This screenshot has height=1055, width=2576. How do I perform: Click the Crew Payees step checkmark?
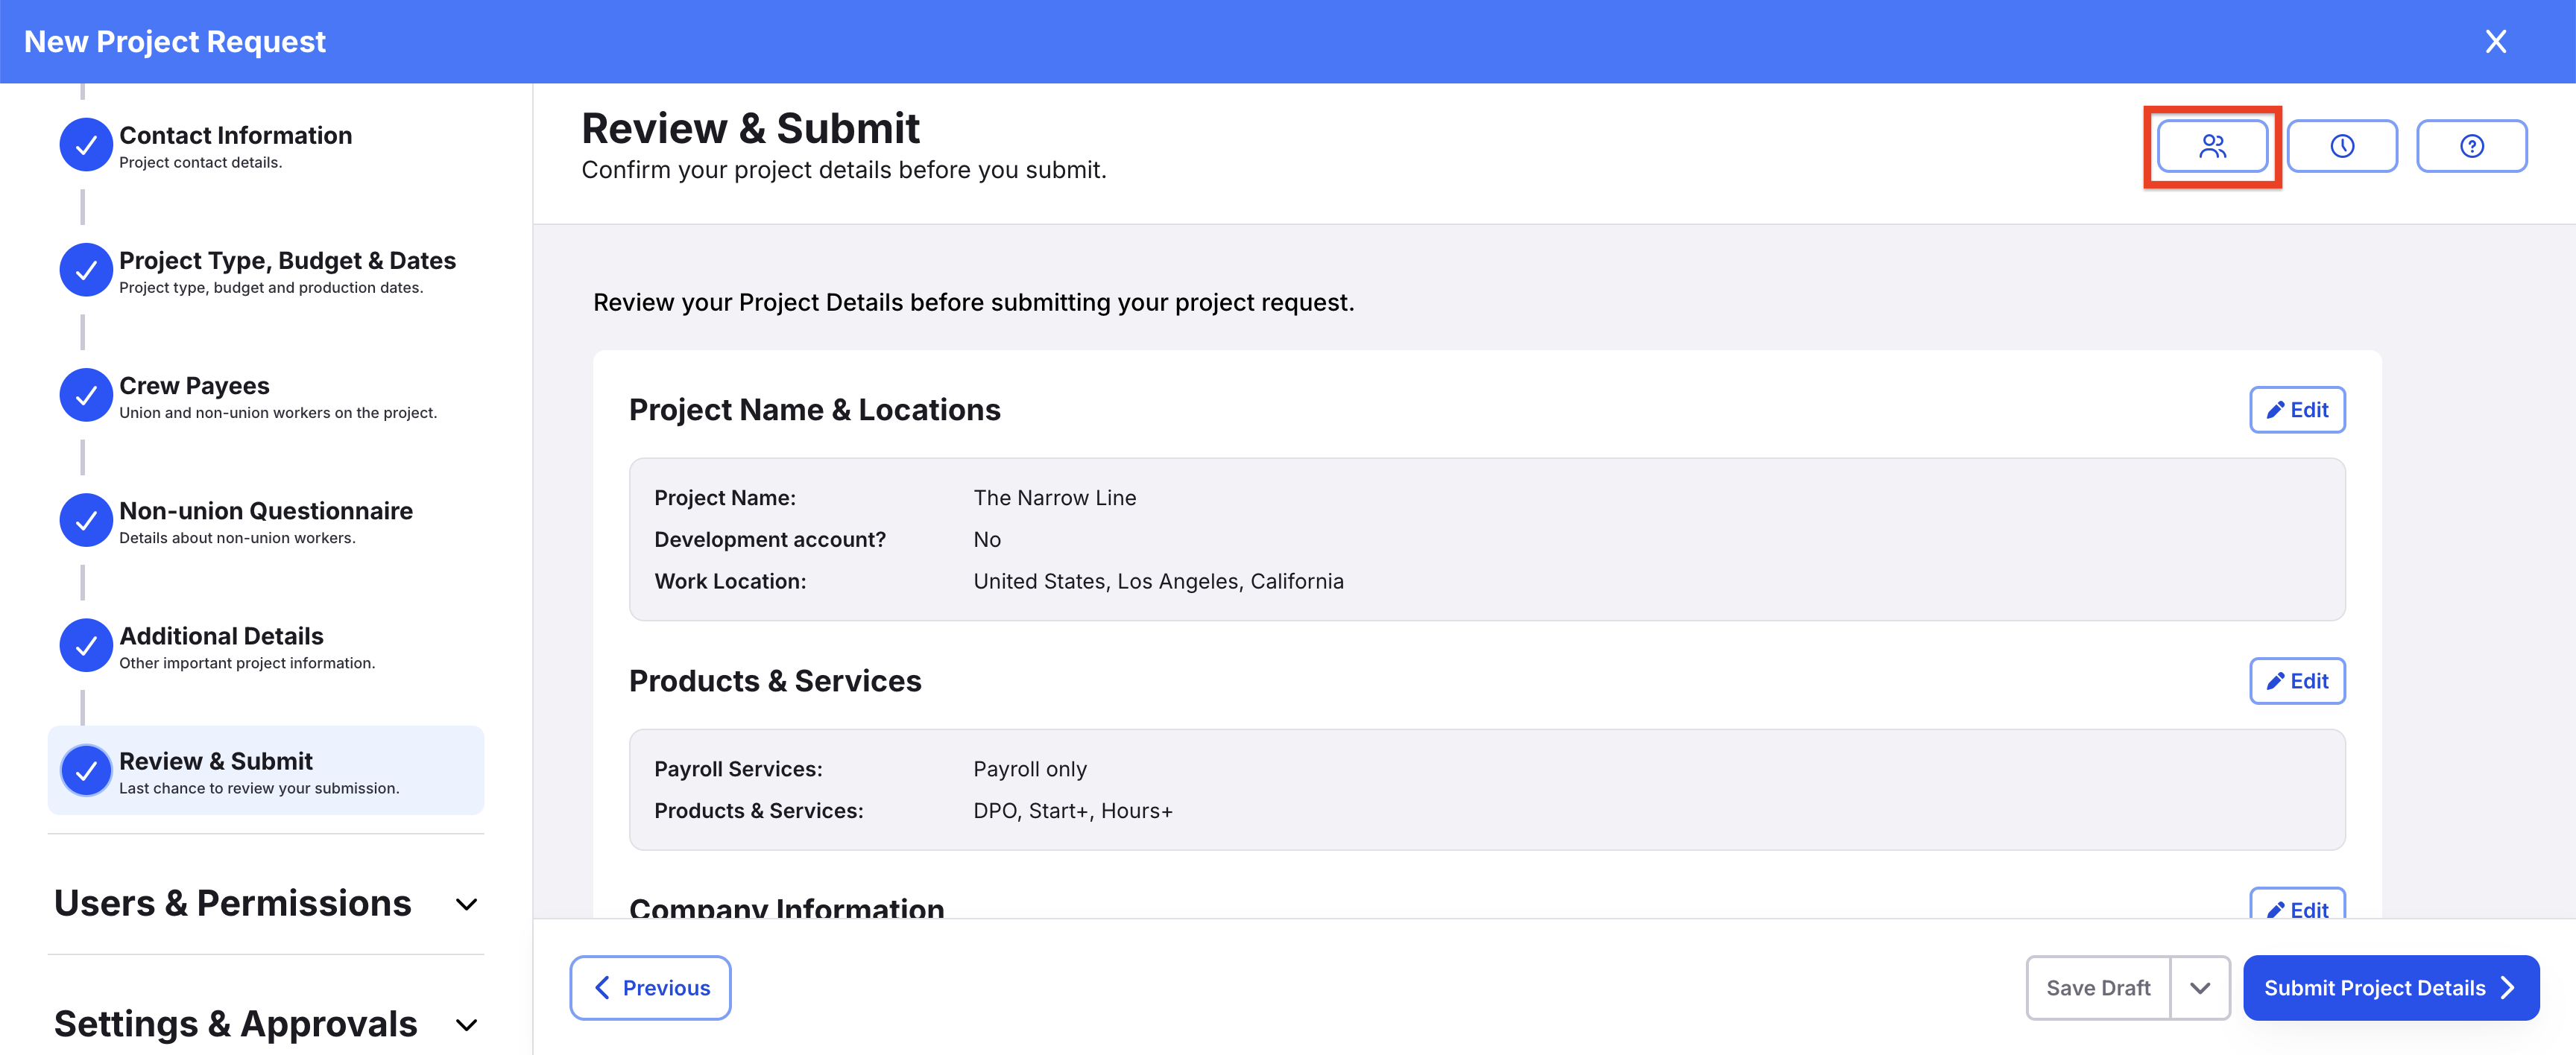(x=86, y=395)
